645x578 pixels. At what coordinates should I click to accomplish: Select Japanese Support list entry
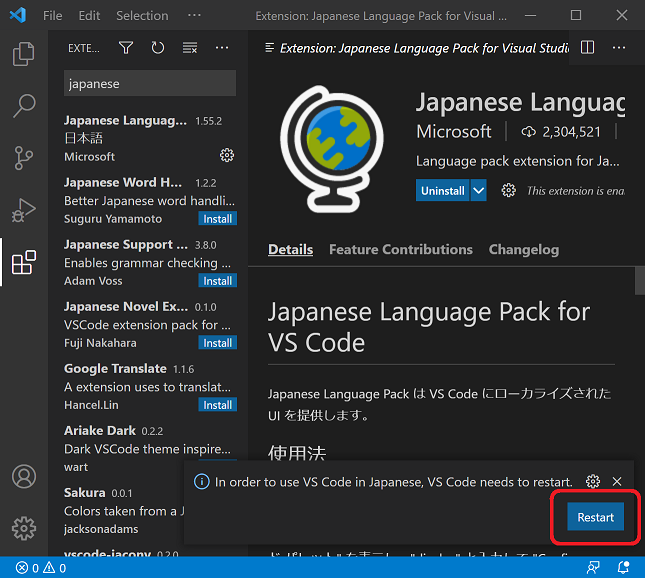(149, 263)
